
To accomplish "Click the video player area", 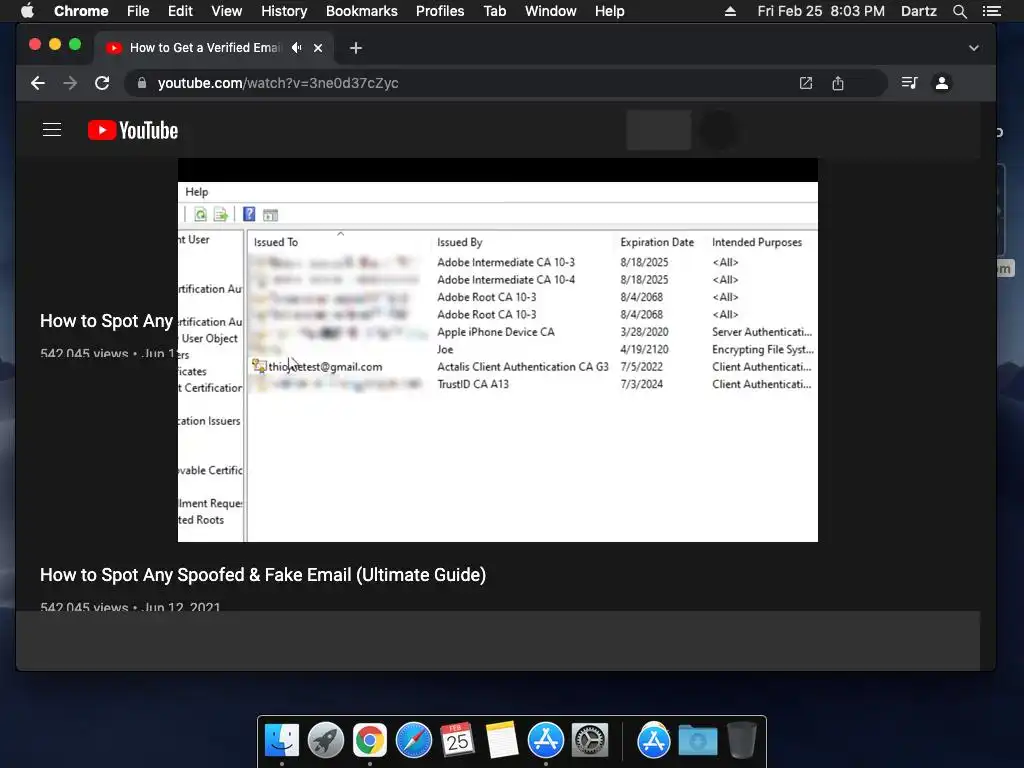I will click(498, 350).
